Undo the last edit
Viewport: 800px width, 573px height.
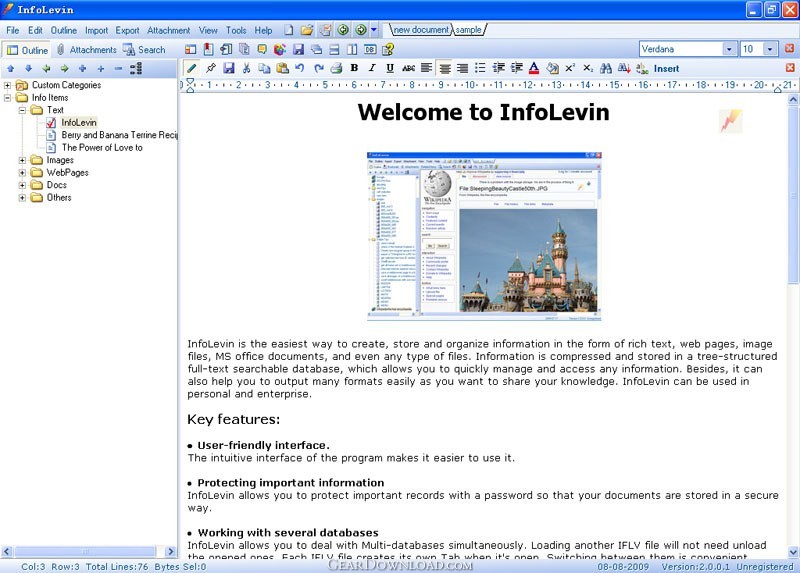coord(300,68)
